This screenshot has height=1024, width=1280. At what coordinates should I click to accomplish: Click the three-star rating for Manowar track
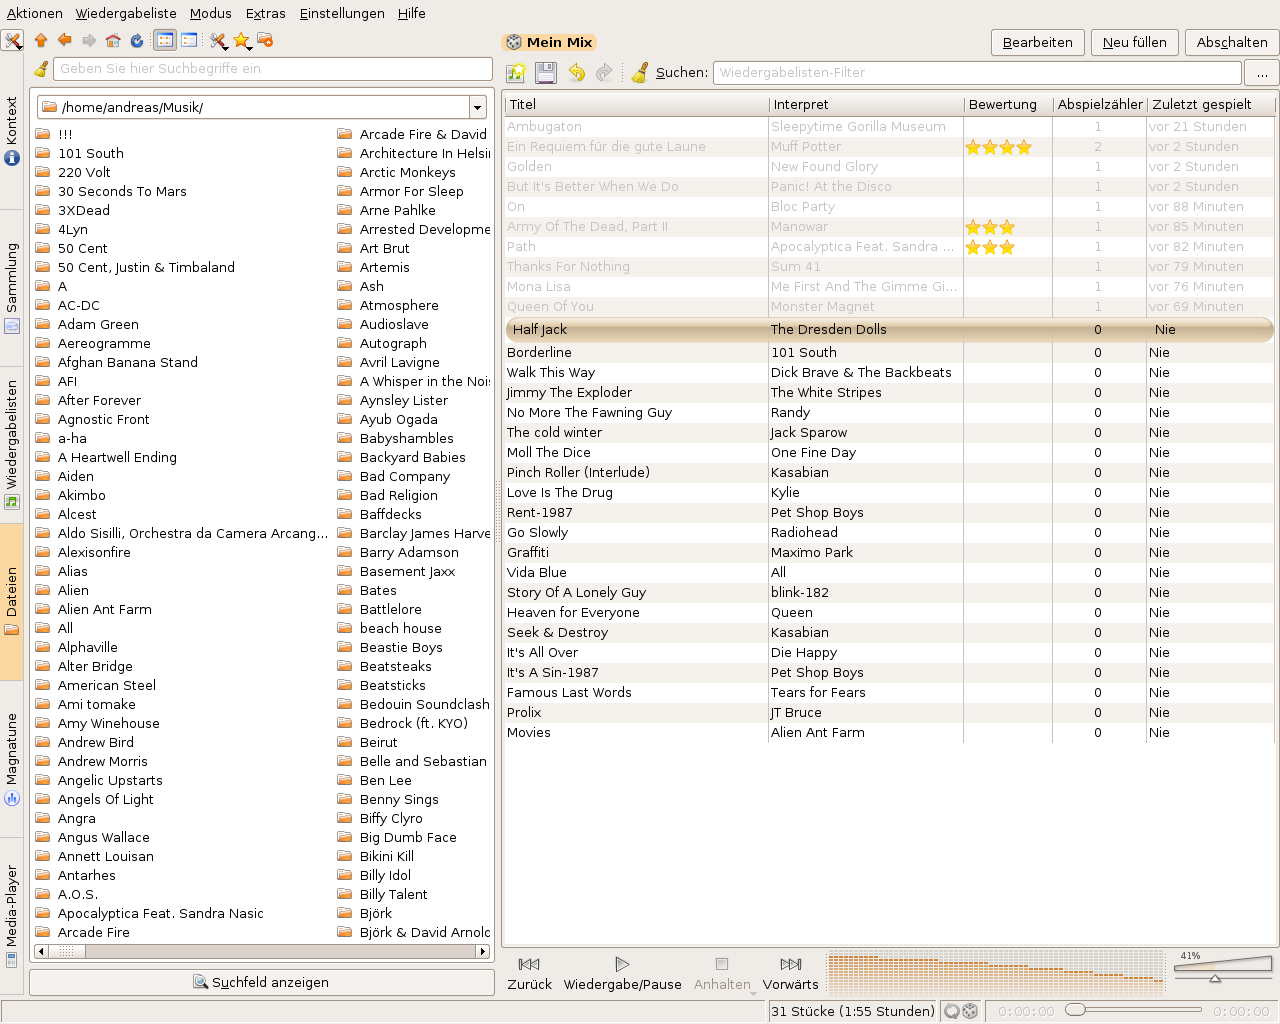(x=990, y=227)
